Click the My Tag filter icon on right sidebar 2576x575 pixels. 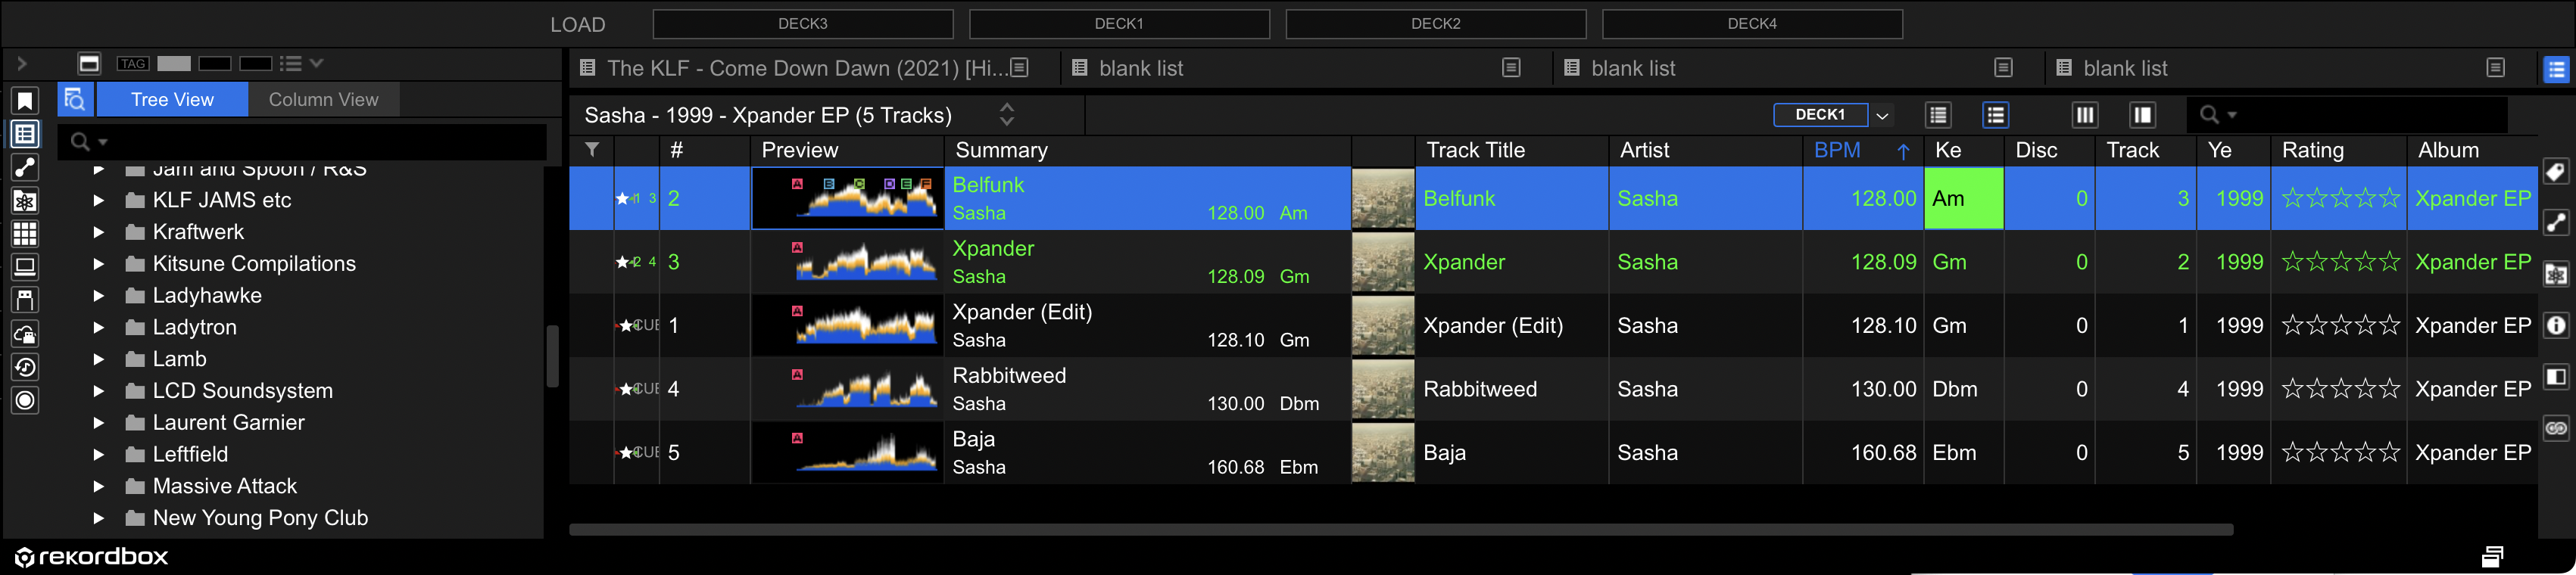[2556, 172]
